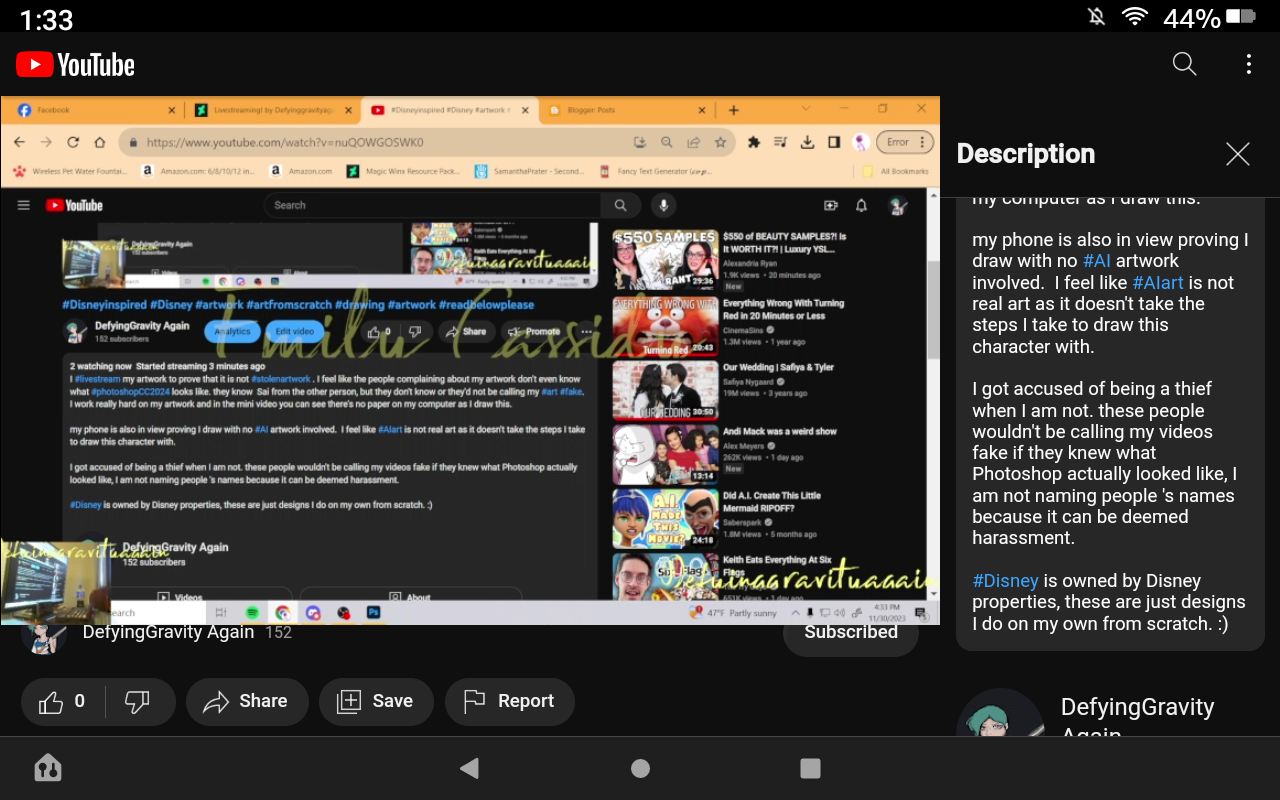Tap the Error button in the recorded Chrome toolbar
Screen dimensions: 1280x800
point(904,142)
